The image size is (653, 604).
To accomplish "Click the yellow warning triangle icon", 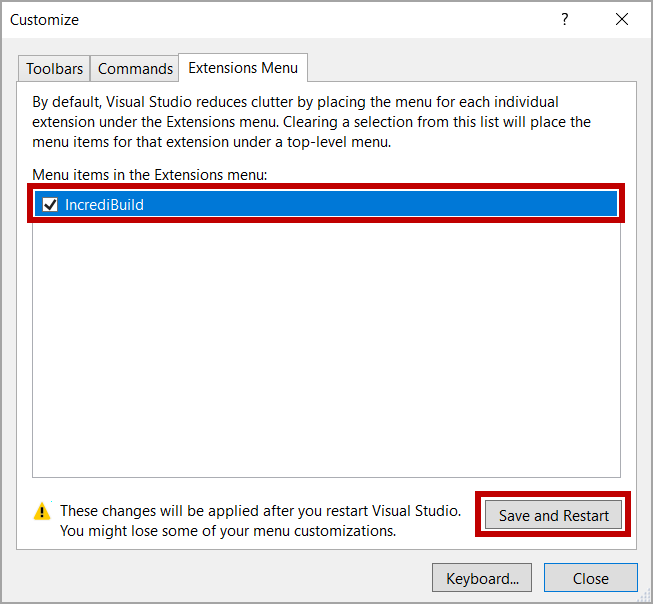I will pos(42,512).
